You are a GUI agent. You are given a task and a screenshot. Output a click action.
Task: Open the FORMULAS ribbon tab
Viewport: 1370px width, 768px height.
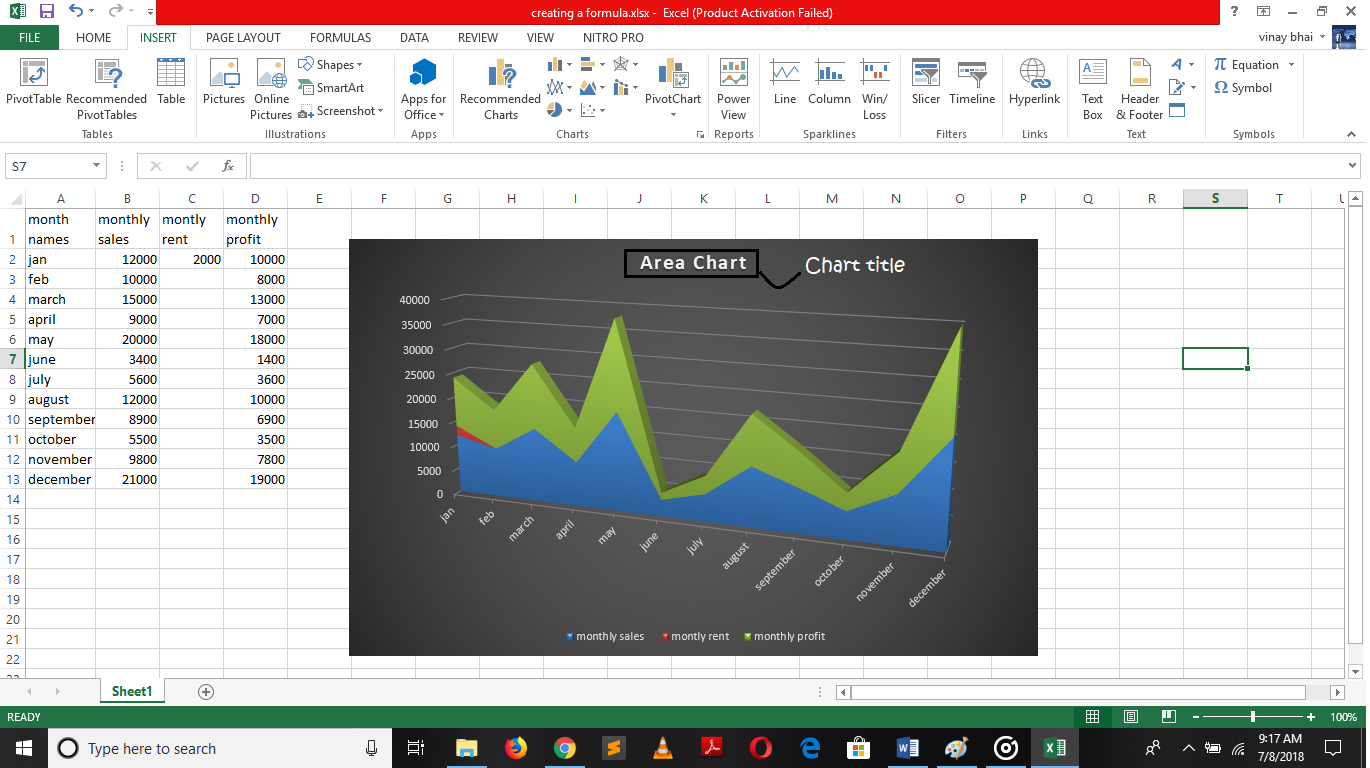pyautogui.click(x=340, y=38)
